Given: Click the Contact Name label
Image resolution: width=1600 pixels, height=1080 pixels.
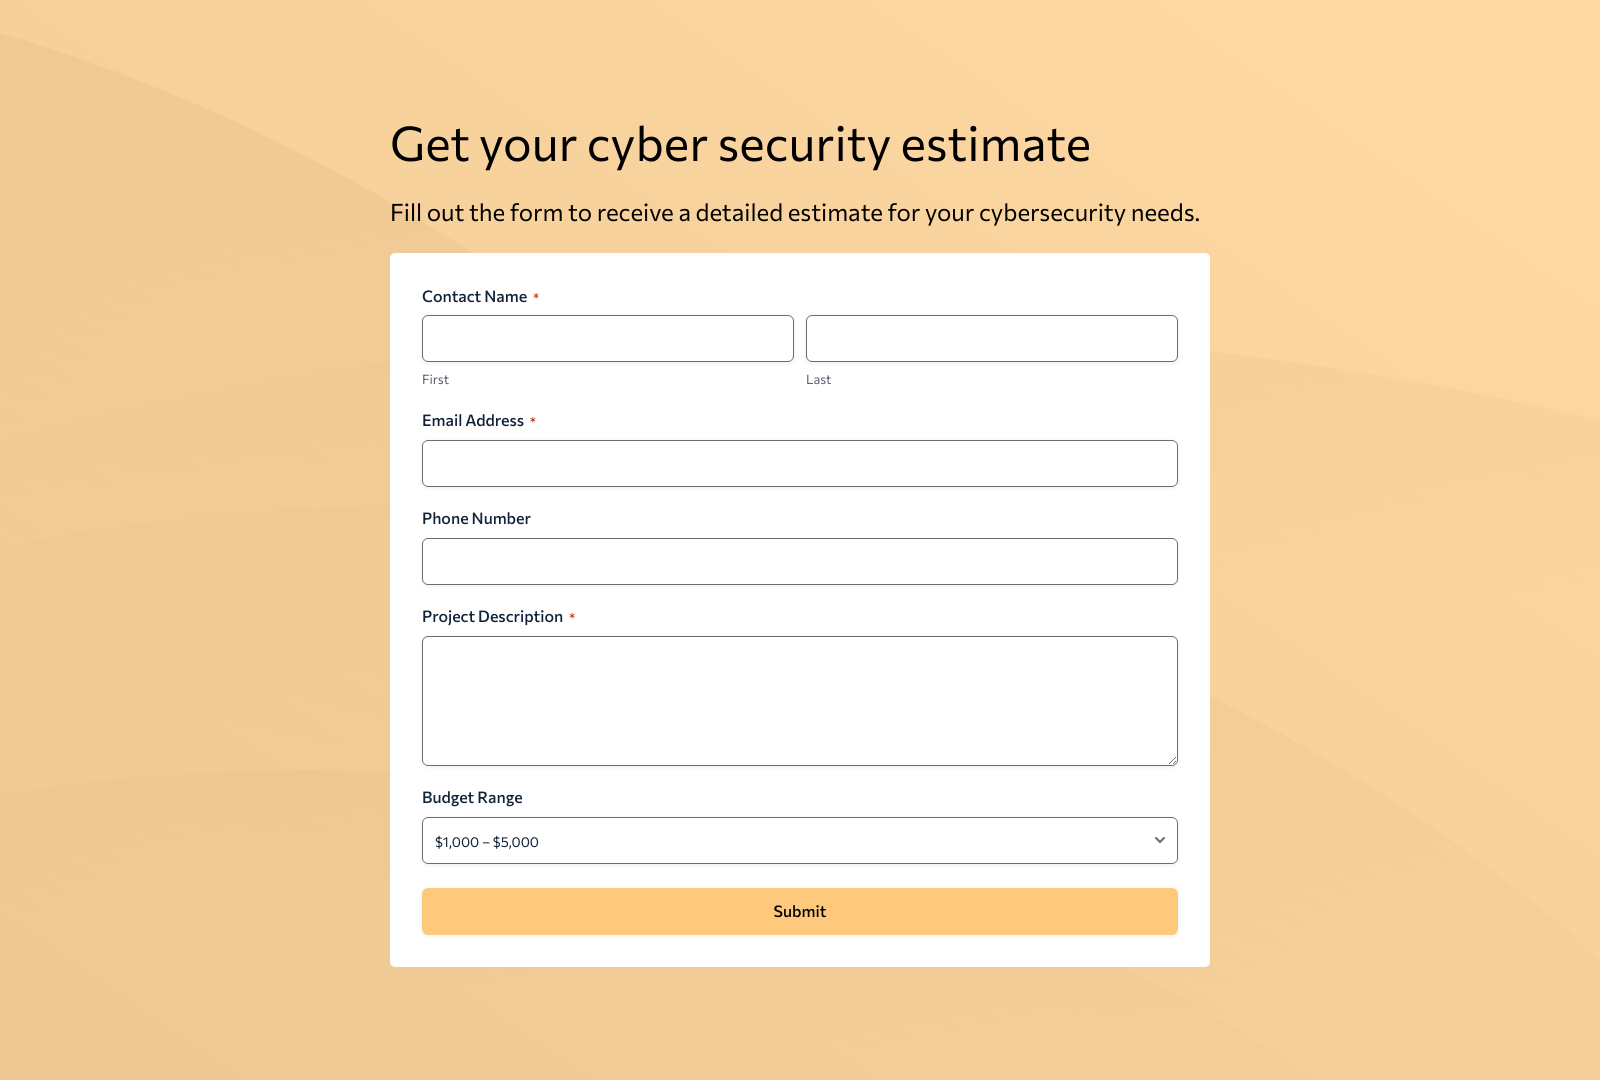Looking at the screenshot, I should (x=474, y=296).
